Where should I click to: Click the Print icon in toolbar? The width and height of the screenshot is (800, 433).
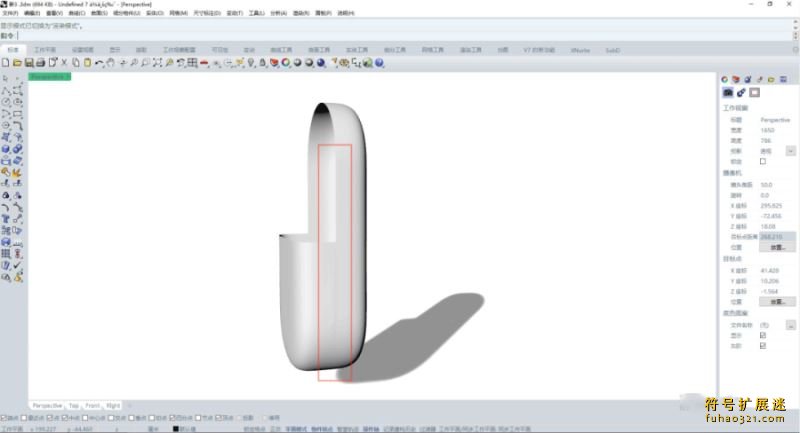point(41,63)
